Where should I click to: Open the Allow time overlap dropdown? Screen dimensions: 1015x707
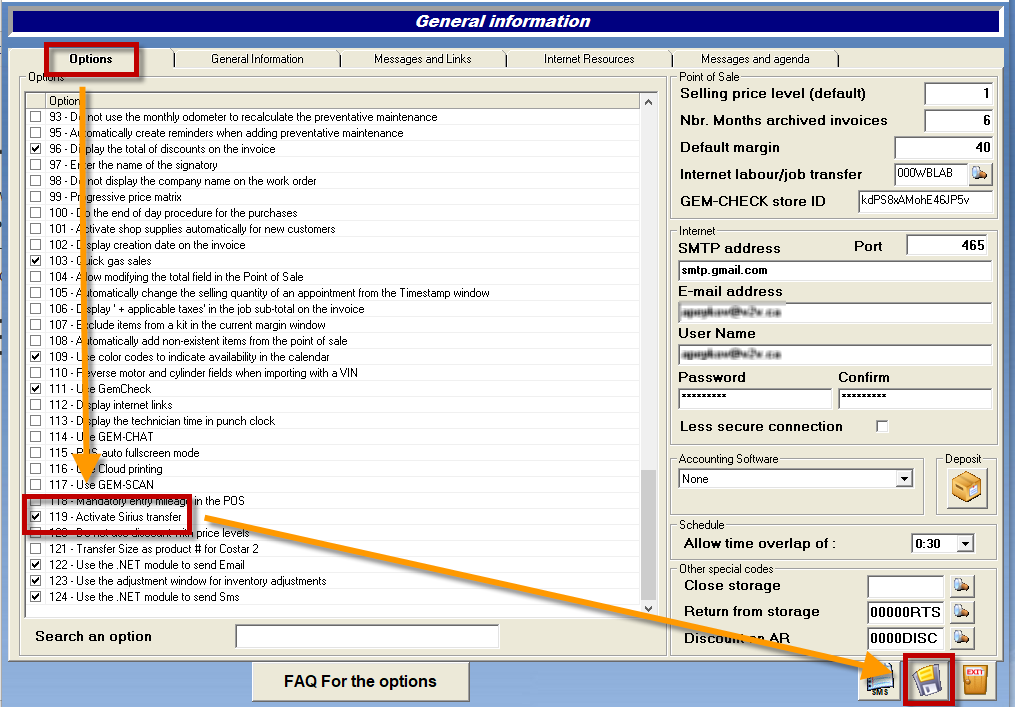point(965,544)
